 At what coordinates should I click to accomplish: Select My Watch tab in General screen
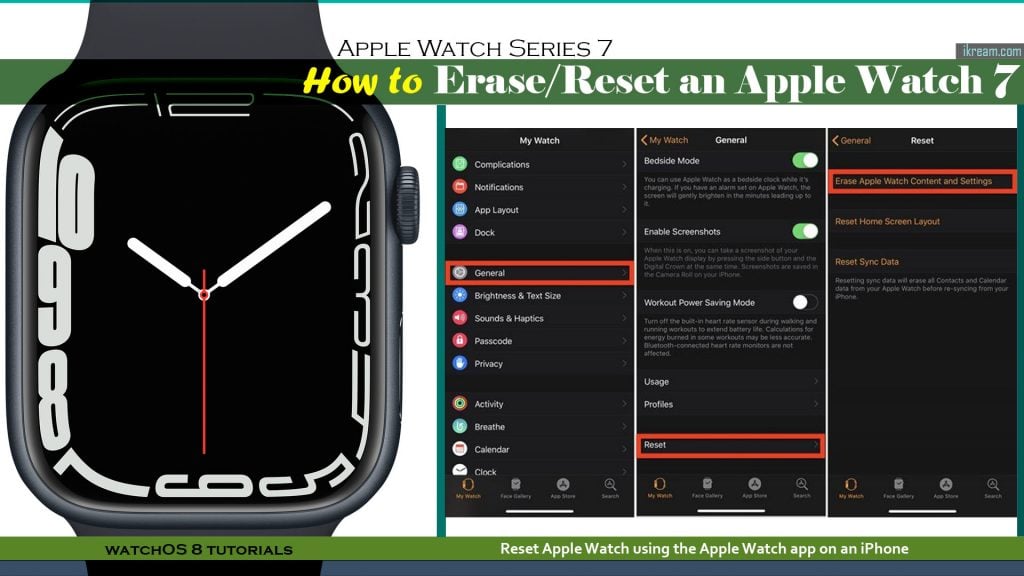tap(660, 488)
